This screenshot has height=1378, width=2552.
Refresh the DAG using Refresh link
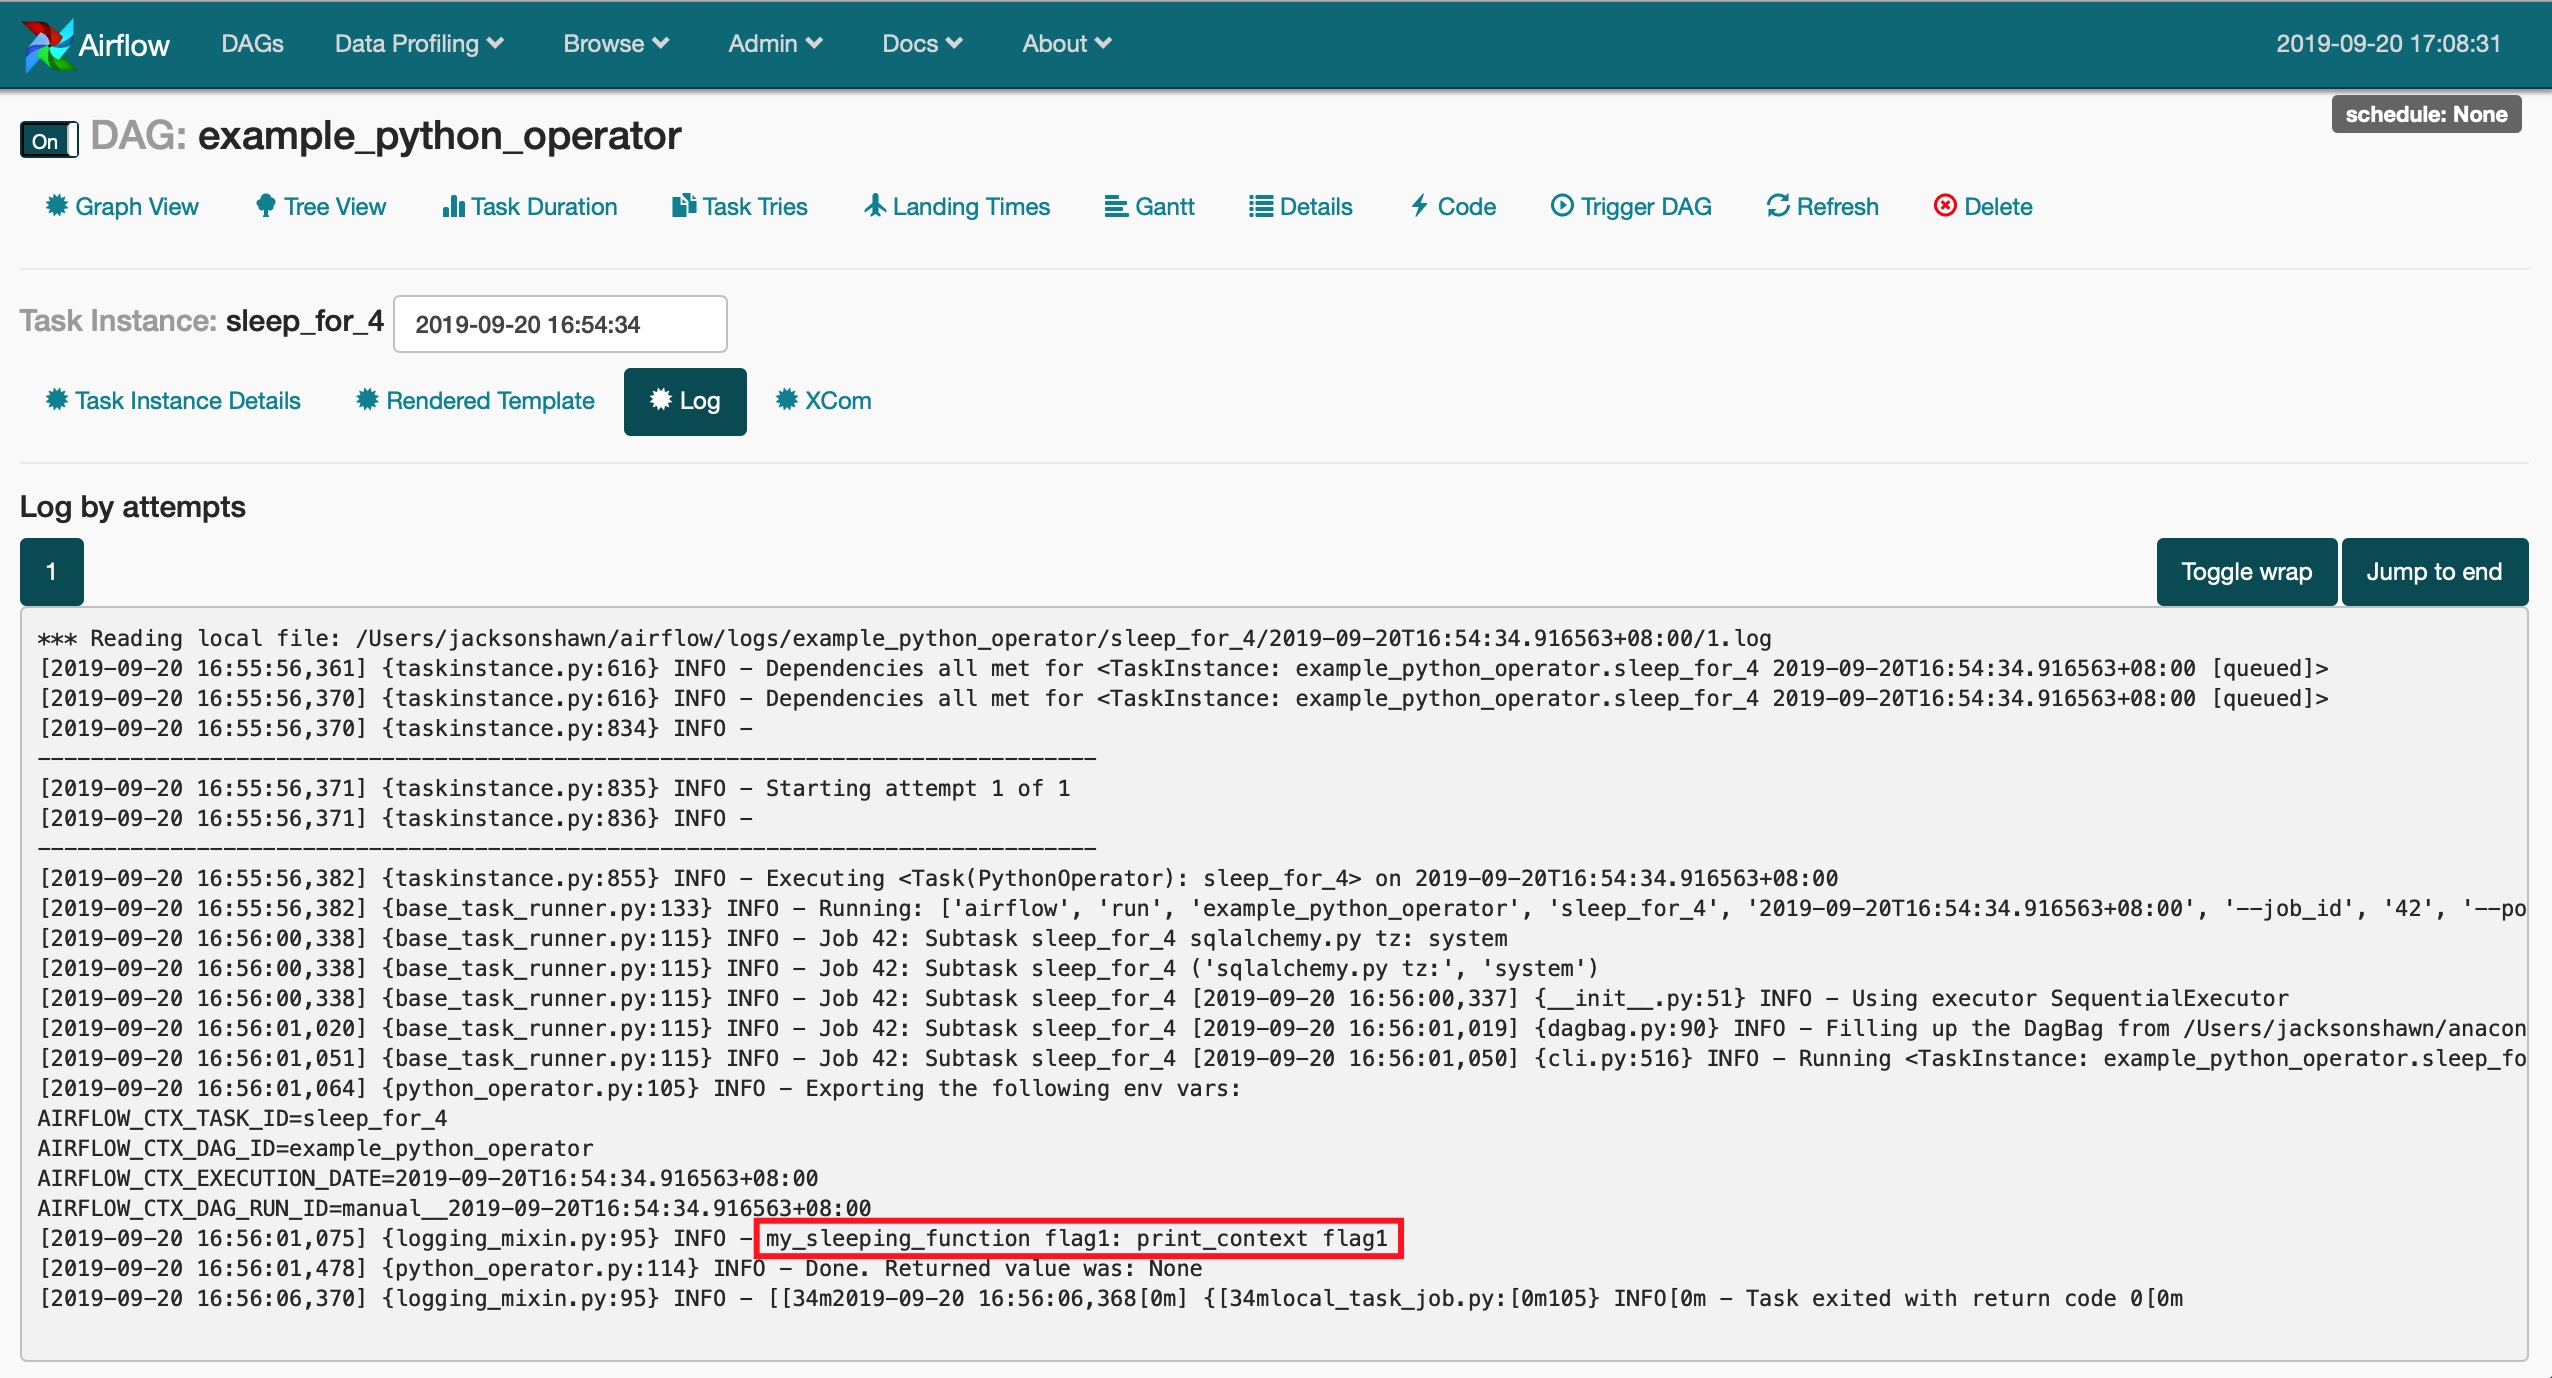click(x=1822, y=206)
